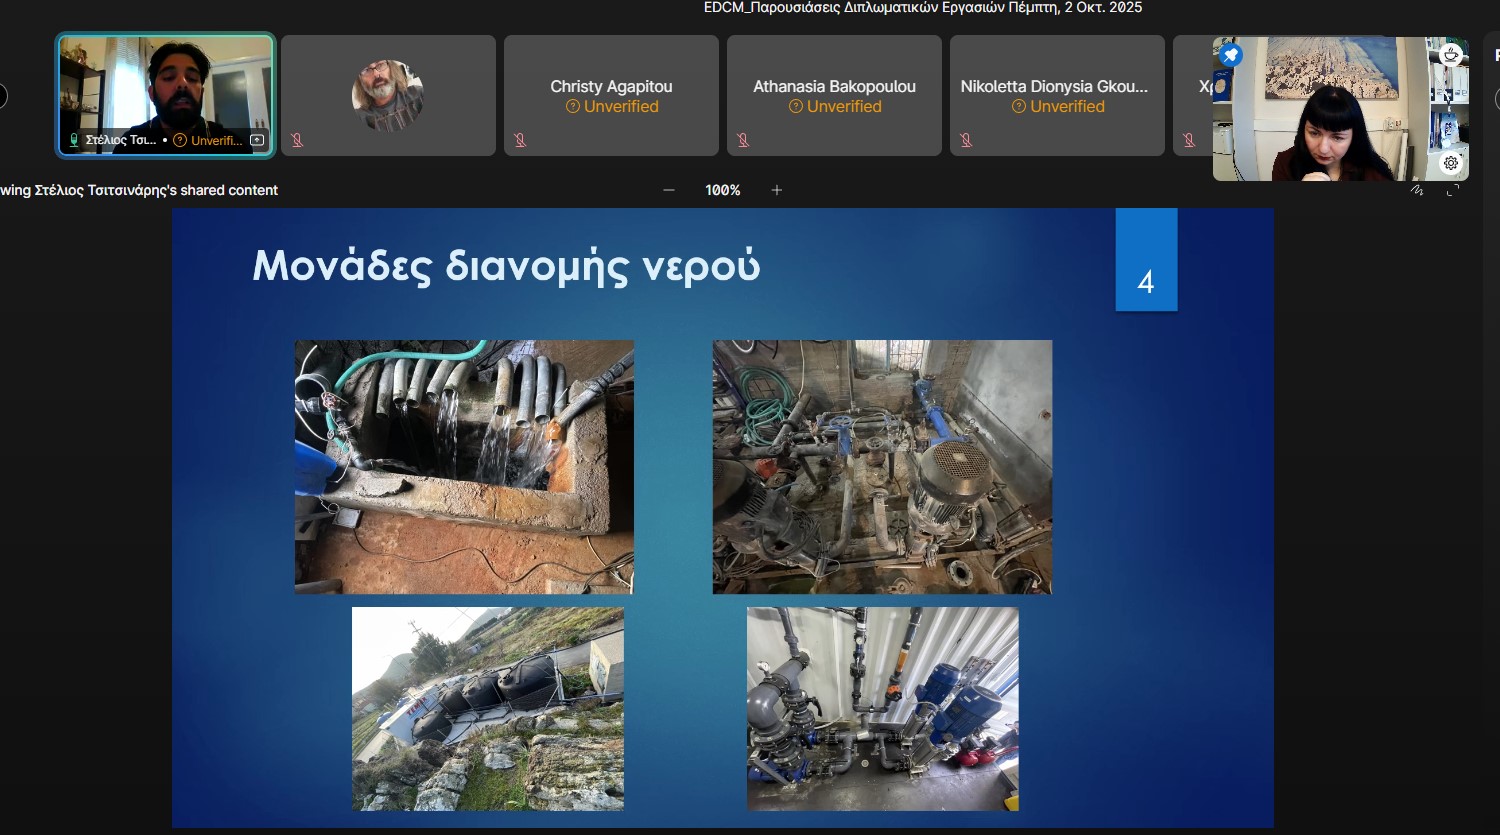Image resolution: width=1500 pixels, height=835 pixels.
Task: Click the muted mic icon on Athanasia Bakopoulou's tile
Action: [743, 141]
